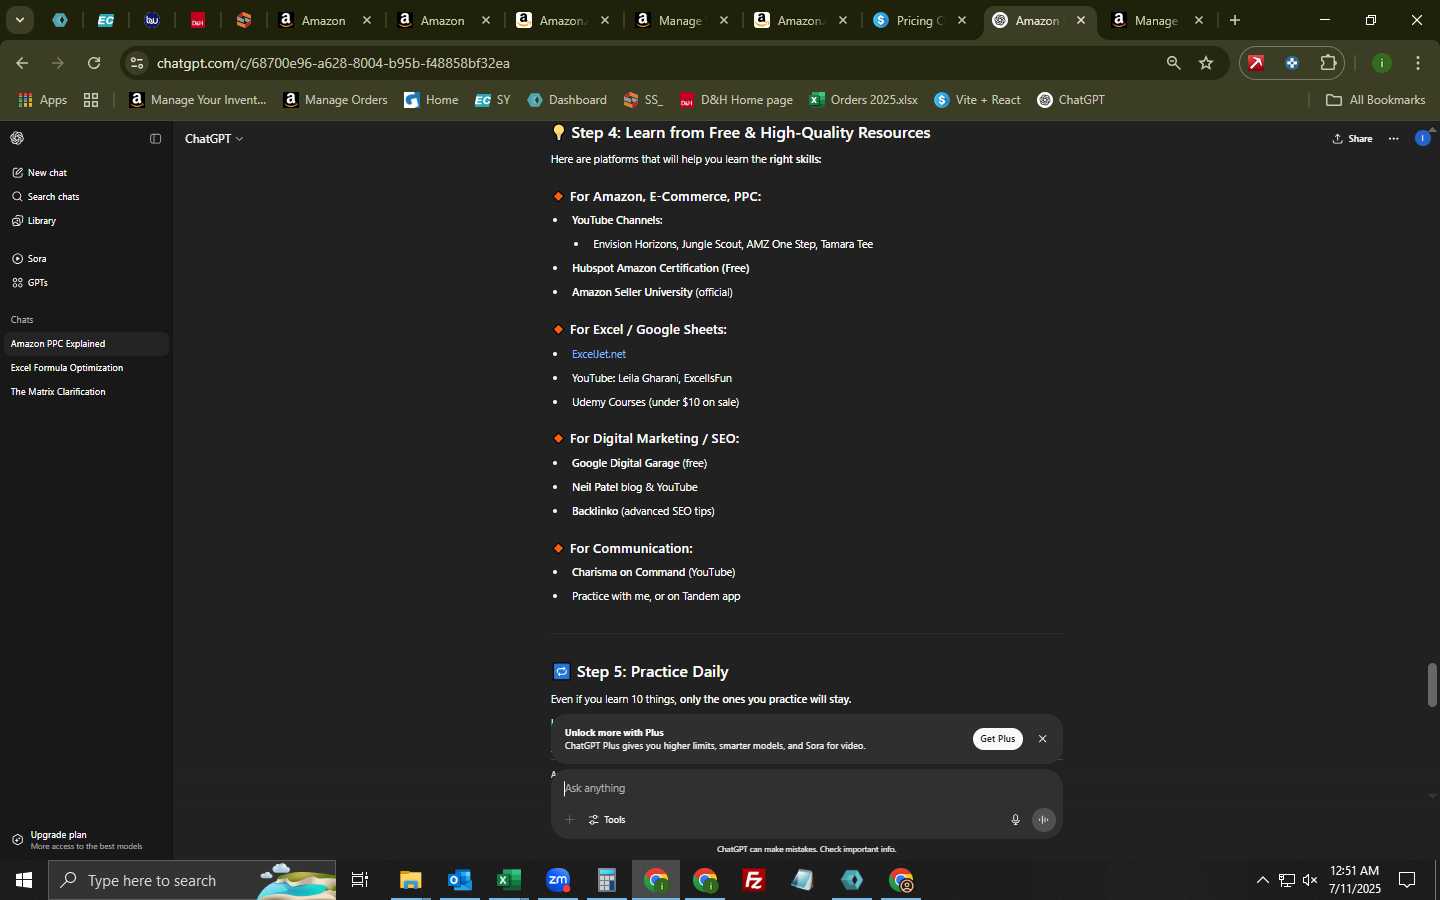Click the Windows taskbar search box
Image resolution: width=1440 pixels, height=900 pixels.
192,880
